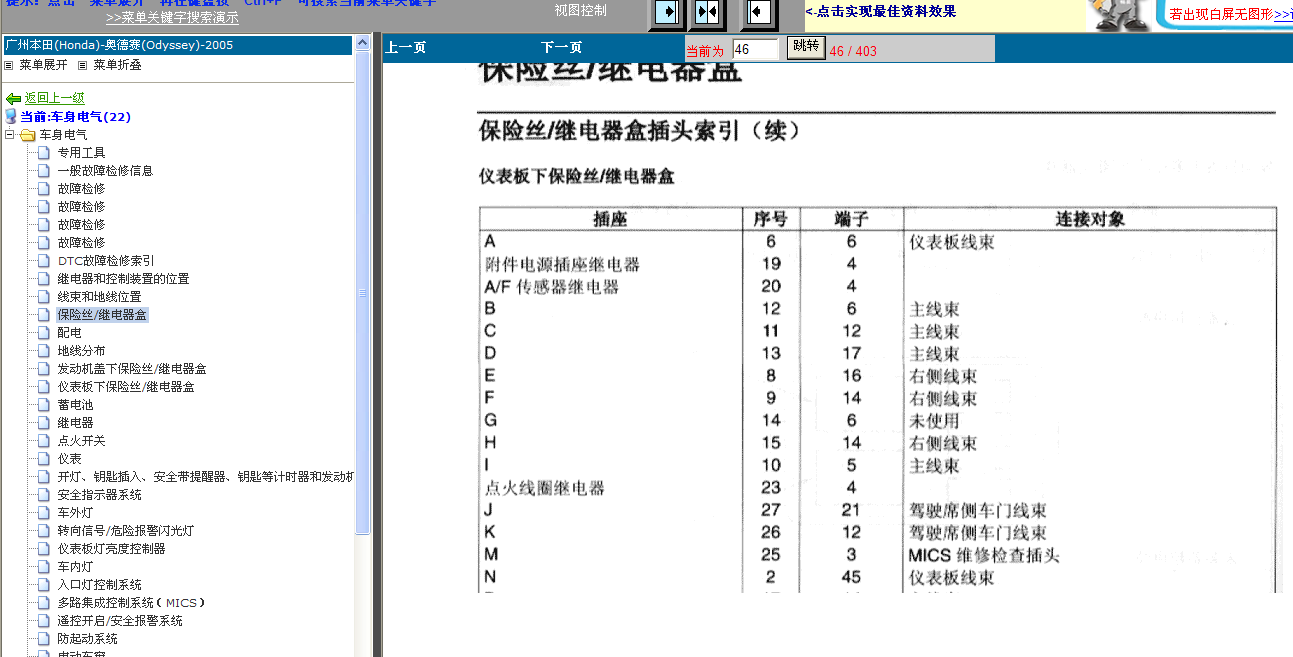Click the 连接对象 table column header

click(1090, 219)
